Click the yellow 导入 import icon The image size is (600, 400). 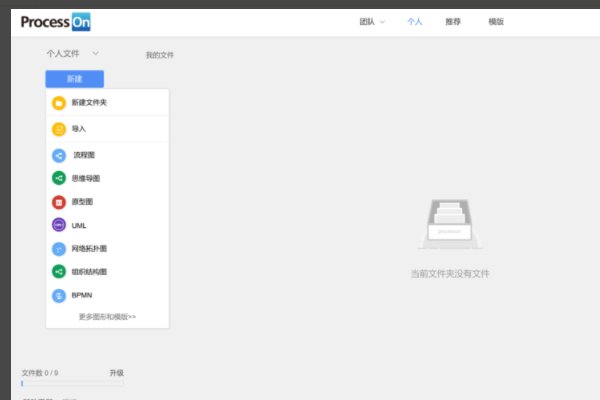[59, 129]
